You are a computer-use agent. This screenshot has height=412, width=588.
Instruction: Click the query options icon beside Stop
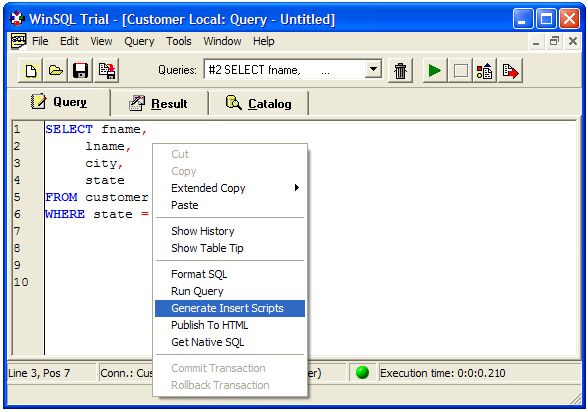click(484, 70)
